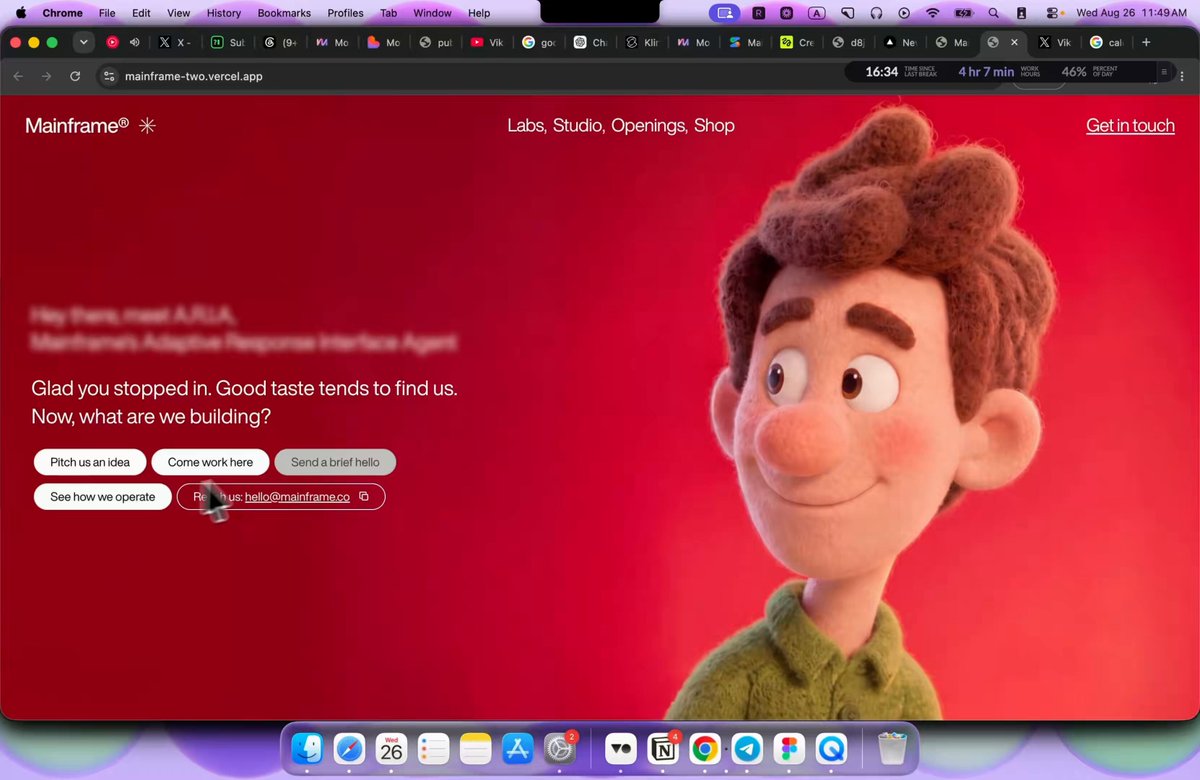Open the Studio navigation link
Screen dimensions: 1200x780
(578, 126)
